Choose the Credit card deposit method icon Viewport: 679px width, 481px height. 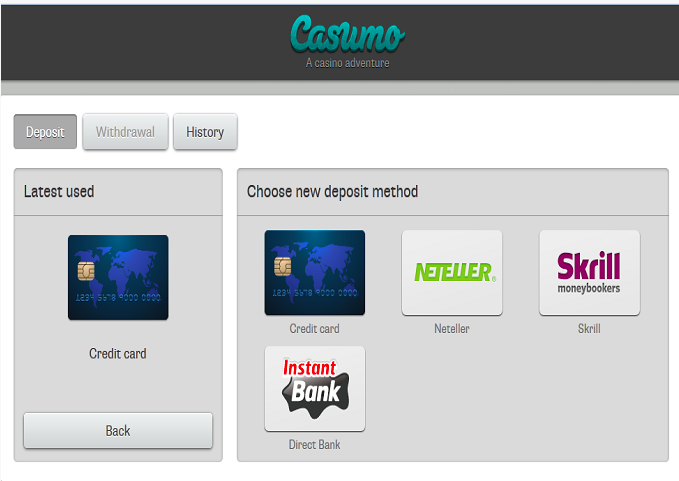[x=315, y=272]
